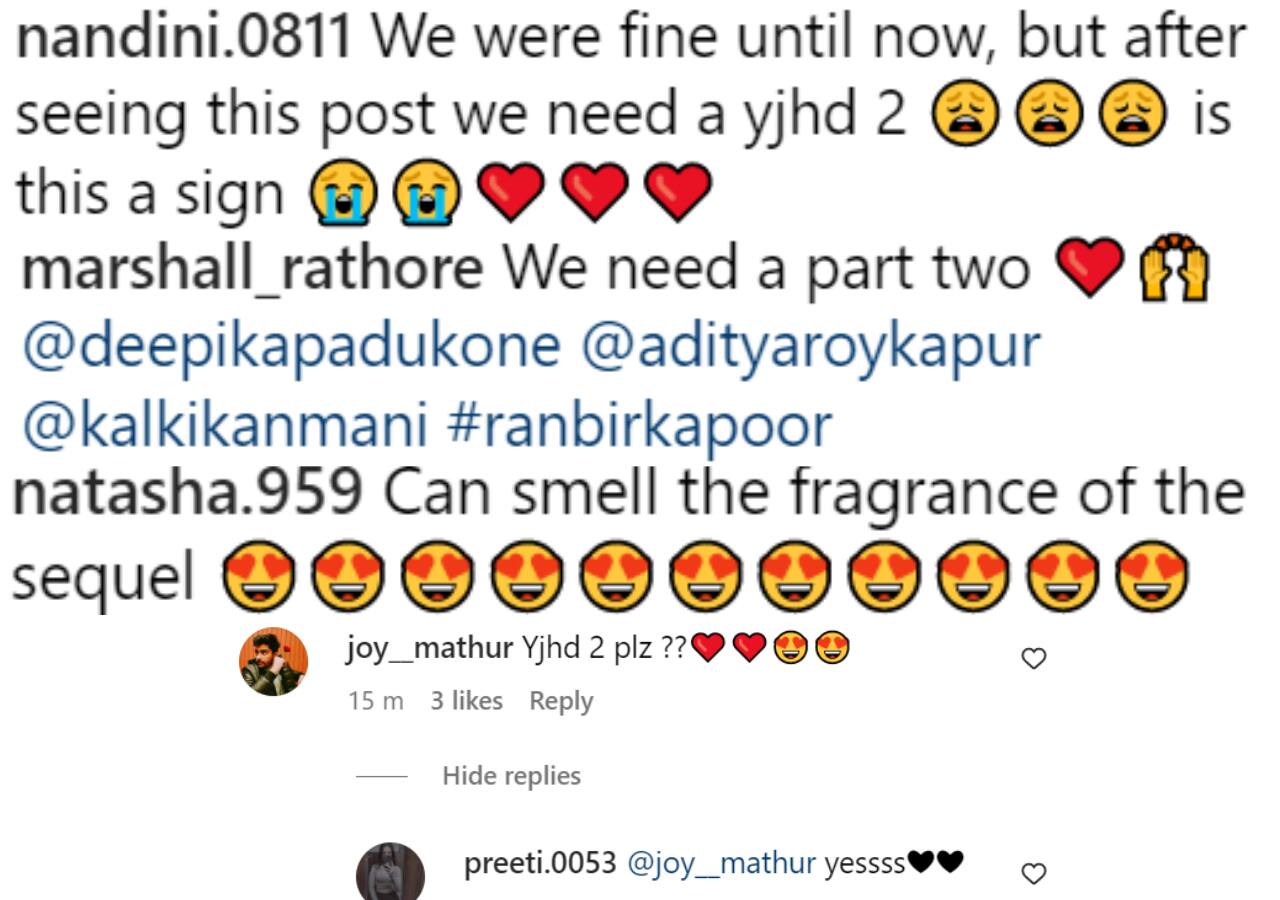Open preeti.0053's profile avatar
This screenshot has width=1280, height=900.
tap(391, 874)
